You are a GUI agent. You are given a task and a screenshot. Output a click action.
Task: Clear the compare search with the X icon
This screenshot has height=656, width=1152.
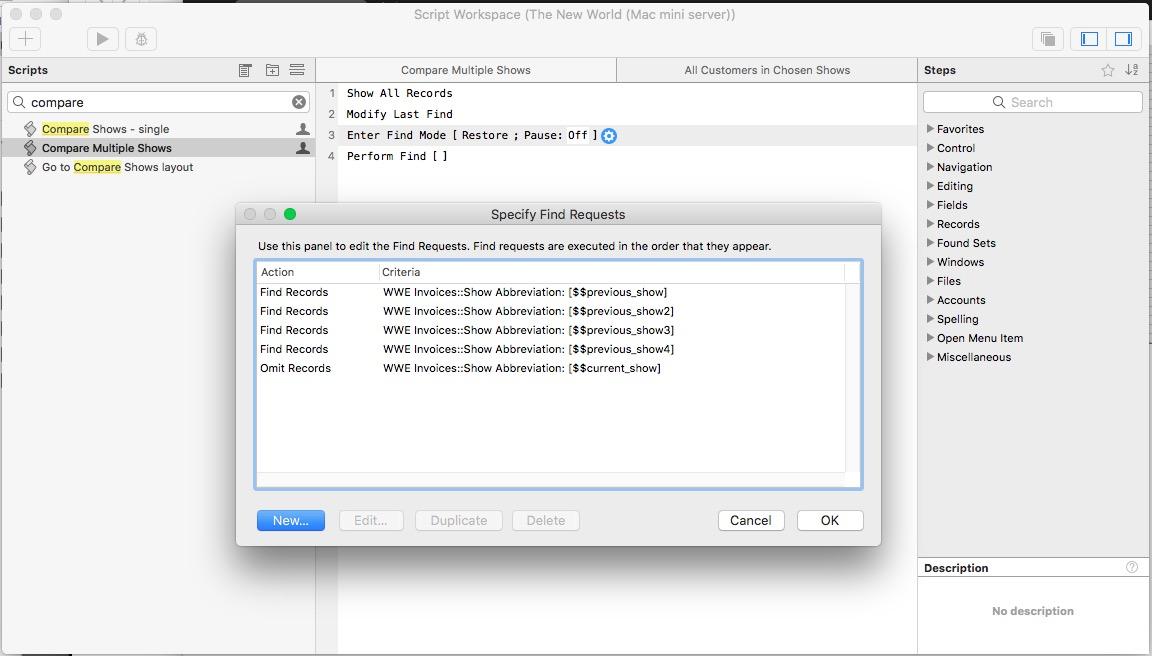pyautogui.click(x=298, y=102)
